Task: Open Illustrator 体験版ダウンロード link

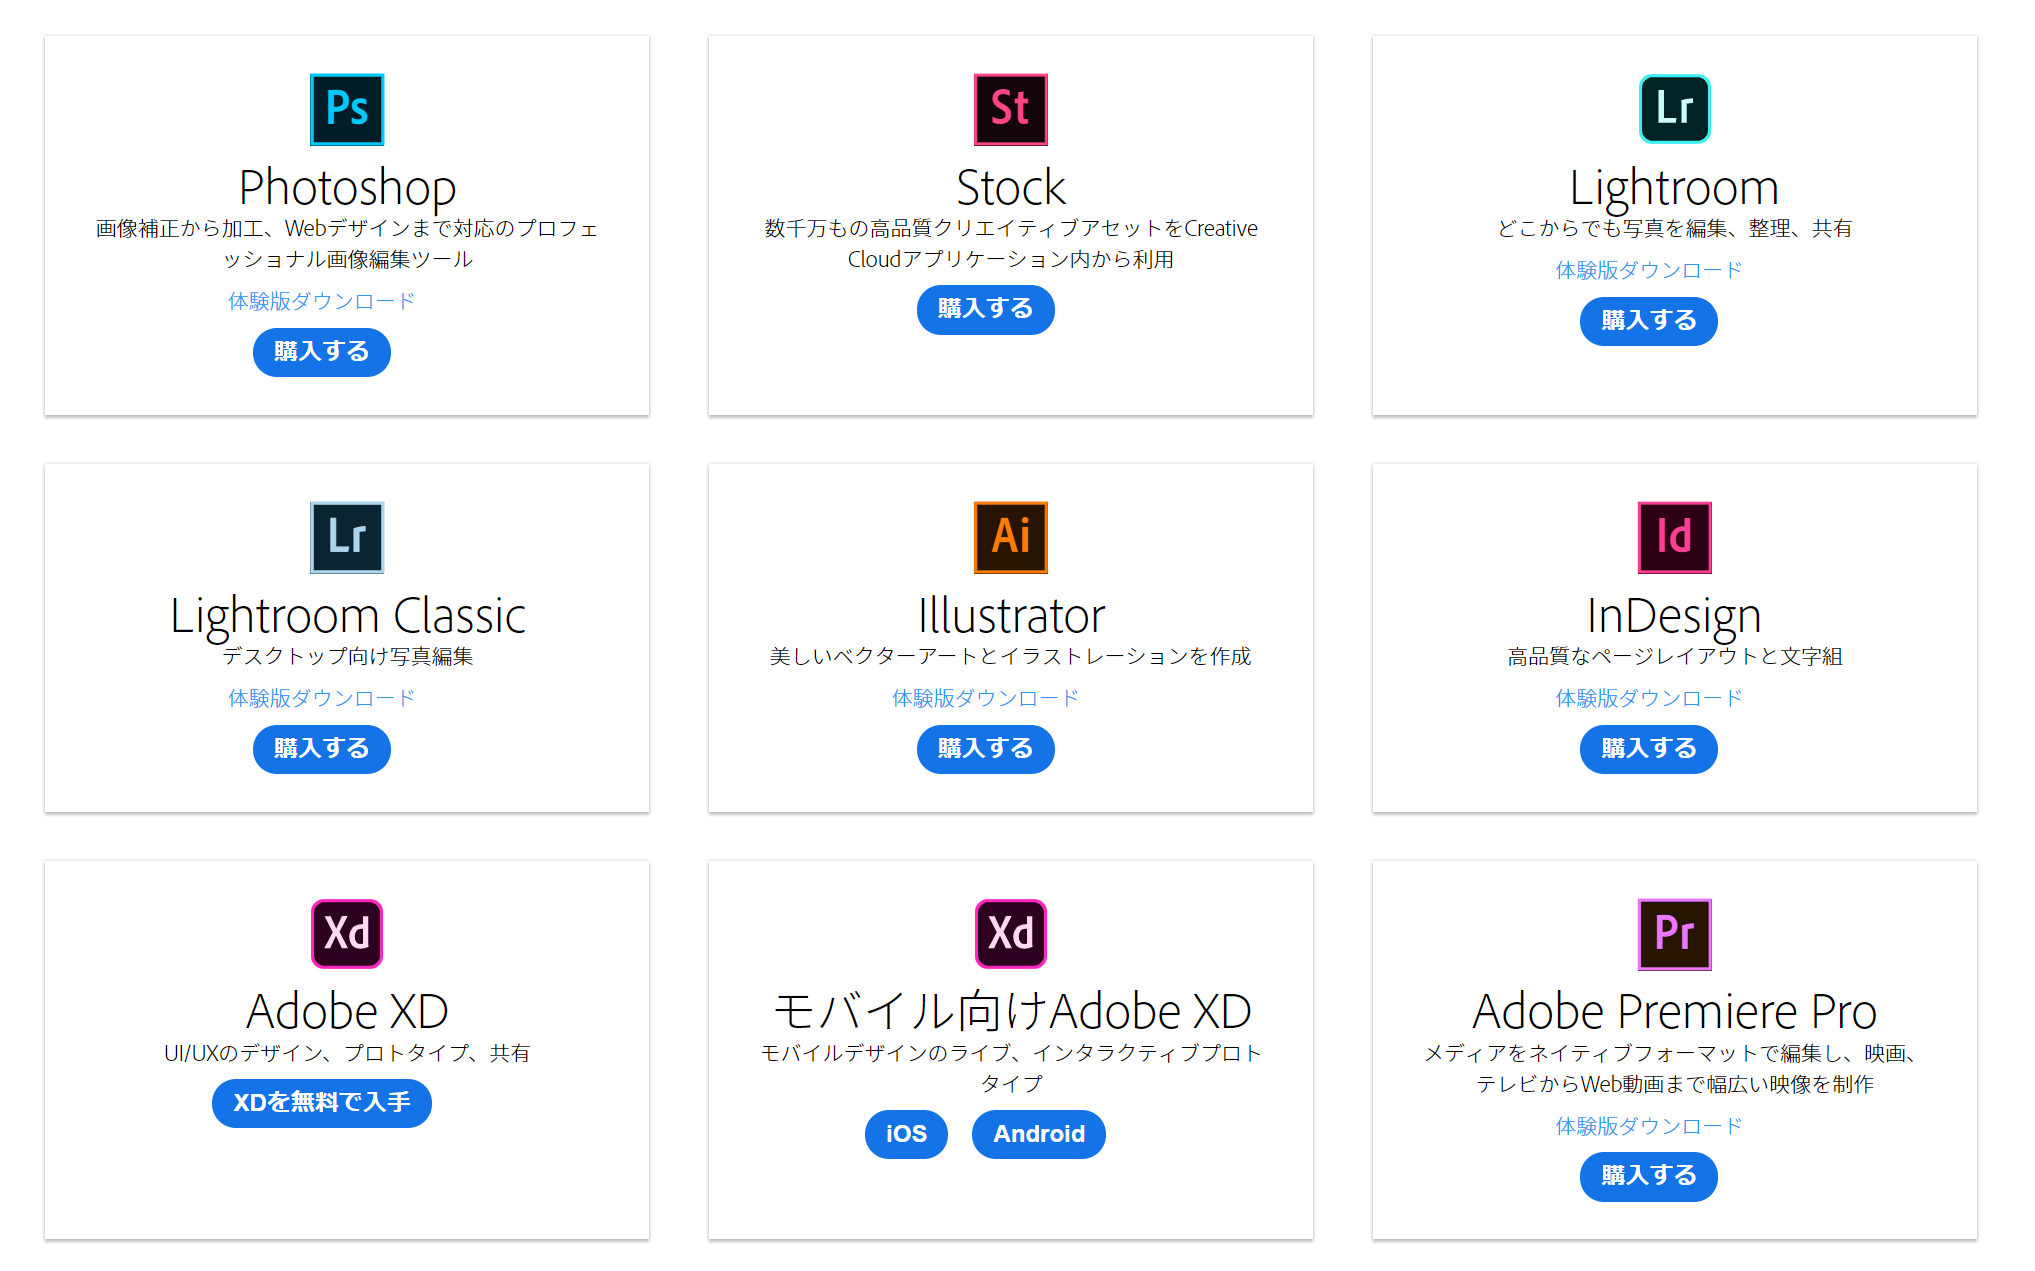Action: point(986,698)
